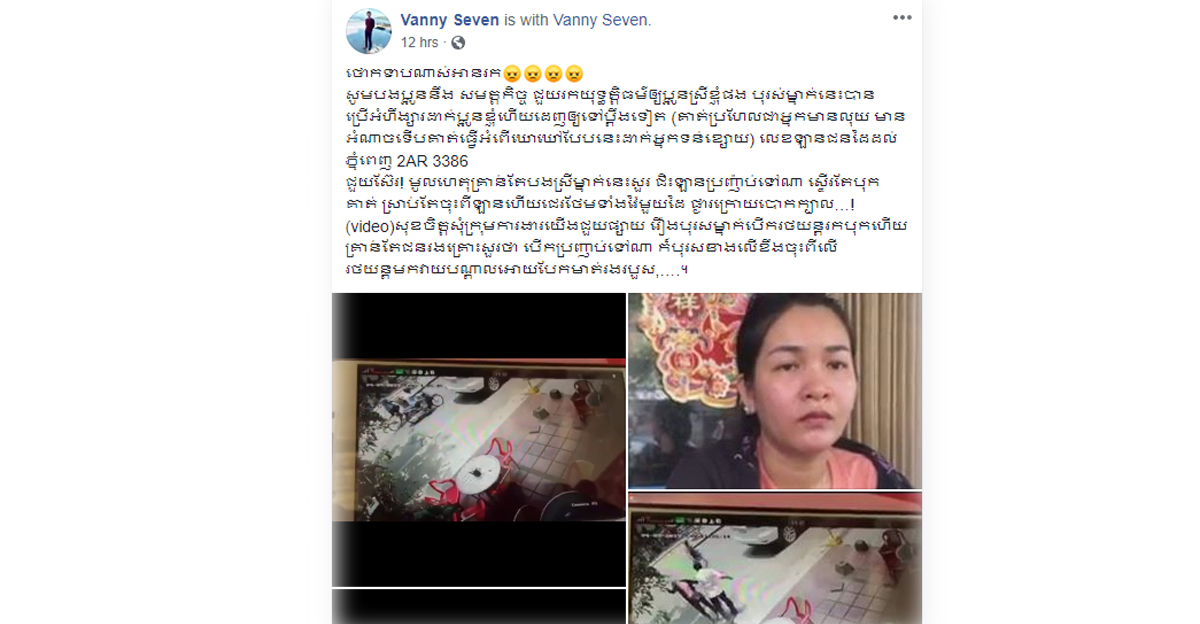Click the first line of the post text
Screen dimensions: 1200x624
point(462,73)
